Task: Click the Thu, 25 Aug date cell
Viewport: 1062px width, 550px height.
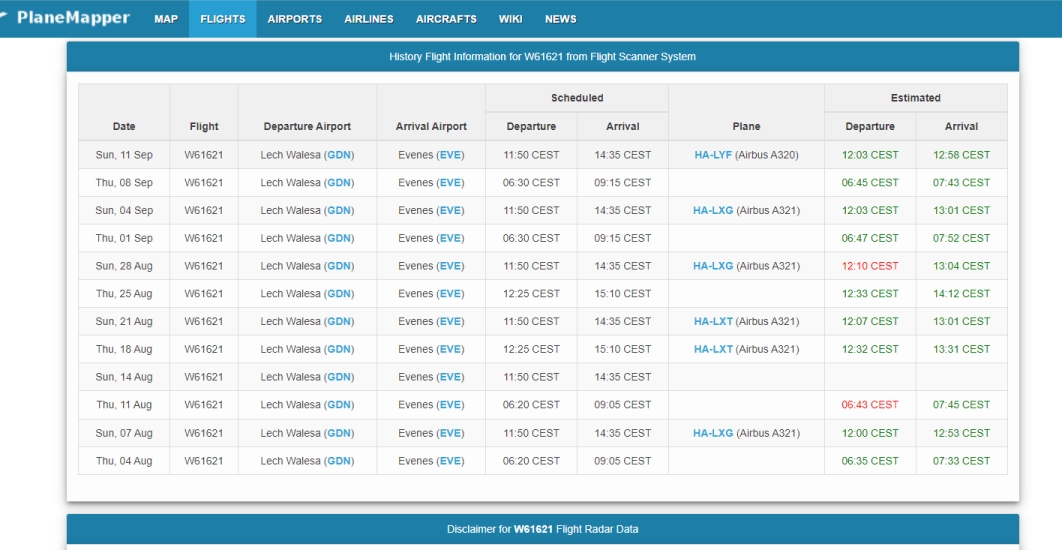Action: click(x=124, y=294)
